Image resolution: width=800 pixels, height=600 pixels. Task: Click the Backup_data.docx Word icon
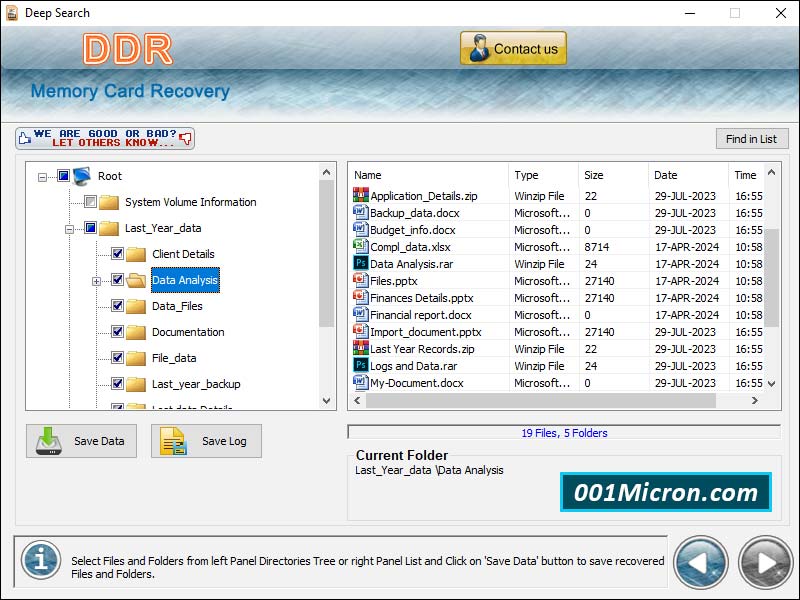coord(361,212)
